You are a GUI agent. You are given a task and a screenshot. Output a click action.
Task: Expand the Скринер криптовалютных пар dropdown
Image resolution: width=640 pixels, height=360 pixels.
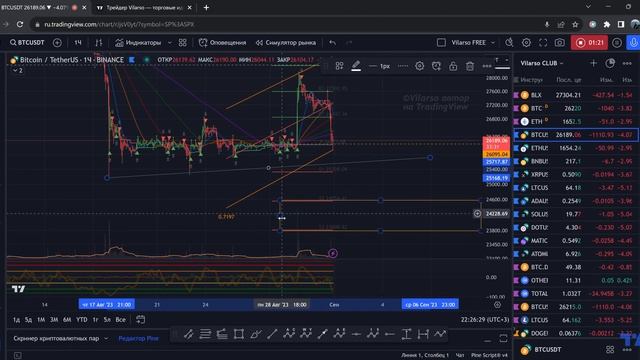tap(61, 338)
